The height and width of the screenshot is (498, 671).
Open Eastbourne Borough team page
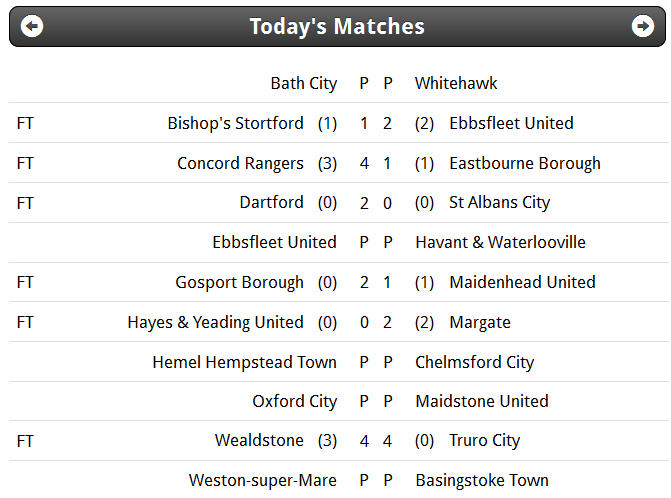[525, 163]
